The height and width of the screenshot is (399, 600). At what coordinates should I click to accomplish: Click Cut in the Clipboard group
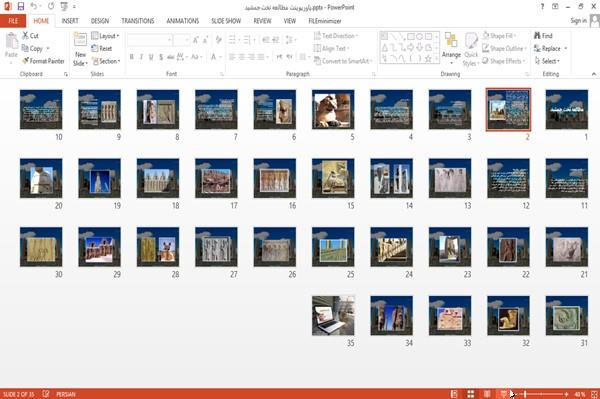coord(30,36)
